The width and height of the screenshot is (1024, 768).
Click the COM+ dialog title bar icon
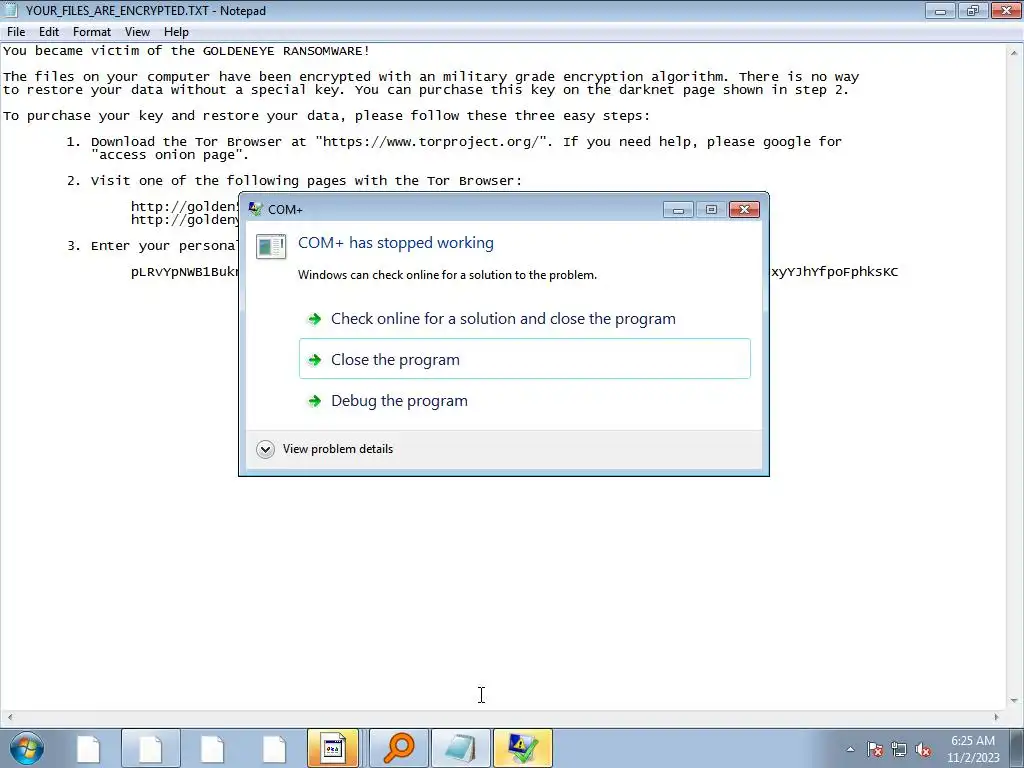(255, 209)
